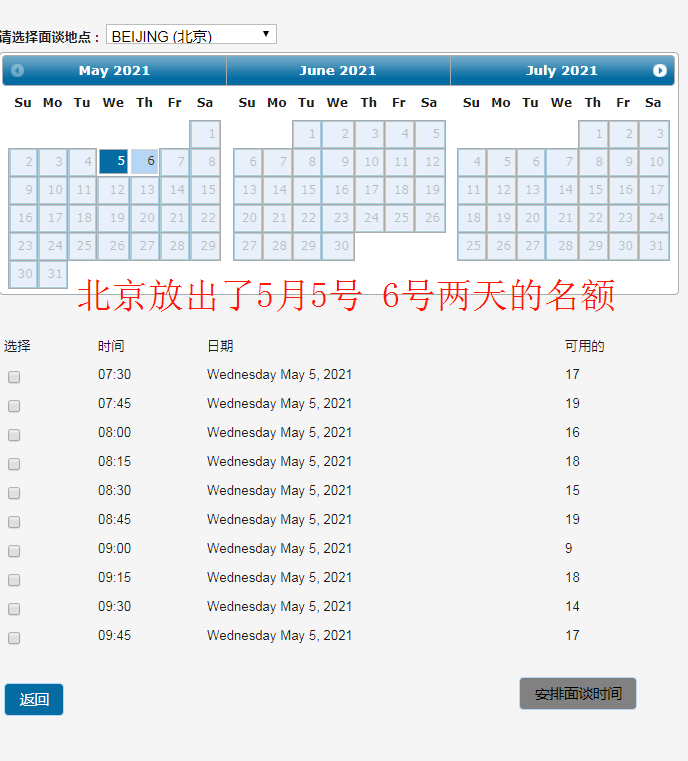The image size is (688, 761).
Task: Select the 09:30 time checkbox
Action: (14, 609)
